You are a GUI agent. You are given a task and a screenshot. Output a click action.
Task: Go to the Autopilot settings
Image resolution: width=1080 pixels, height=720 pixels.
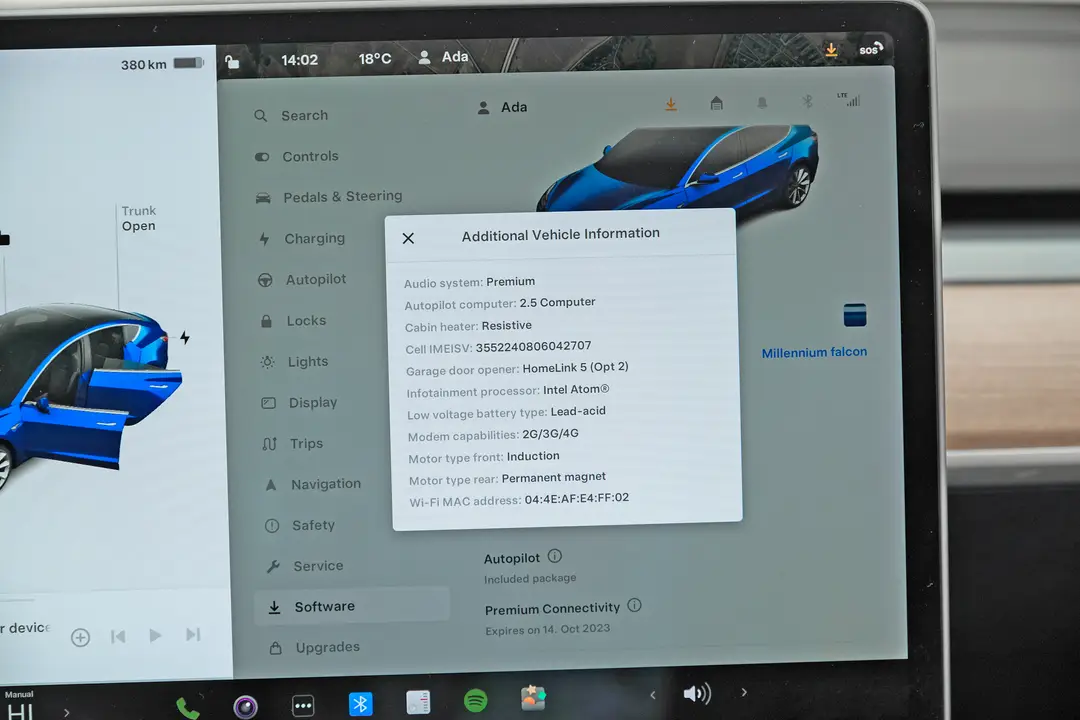[x=302, y=280]
